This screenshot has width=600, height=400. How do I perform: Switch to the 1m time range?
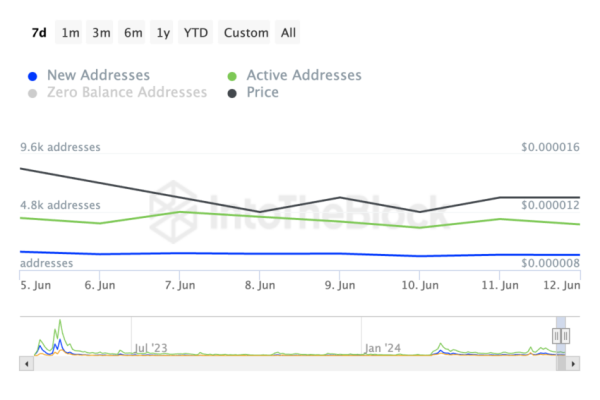point(70,33)
